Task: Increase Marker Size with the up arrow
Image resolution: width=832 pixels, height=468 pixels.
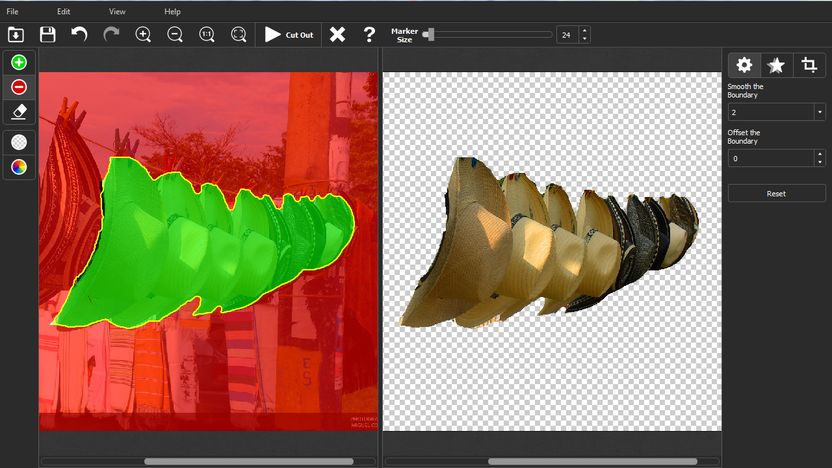Action: point(585,31)
